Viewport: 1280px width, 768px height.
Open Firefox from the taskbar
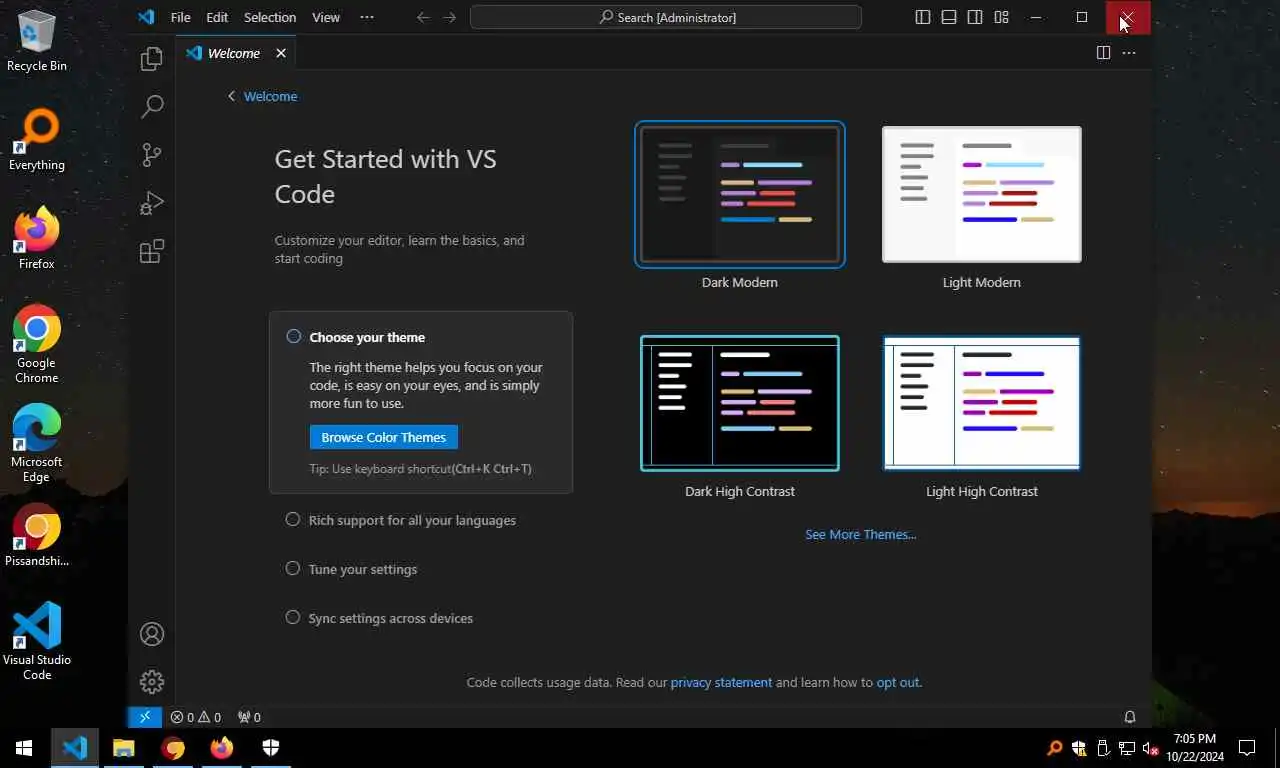[221, 748]
